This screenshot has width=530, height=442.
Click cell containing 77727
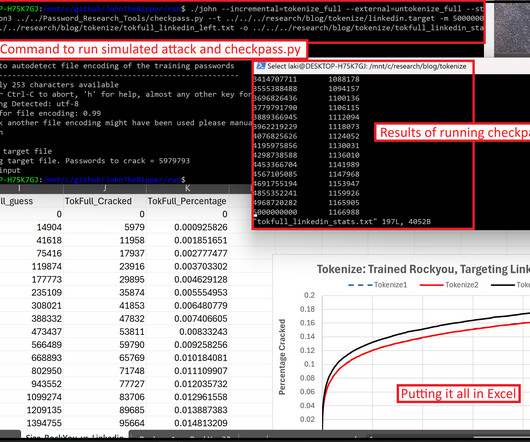coord(105,384)
